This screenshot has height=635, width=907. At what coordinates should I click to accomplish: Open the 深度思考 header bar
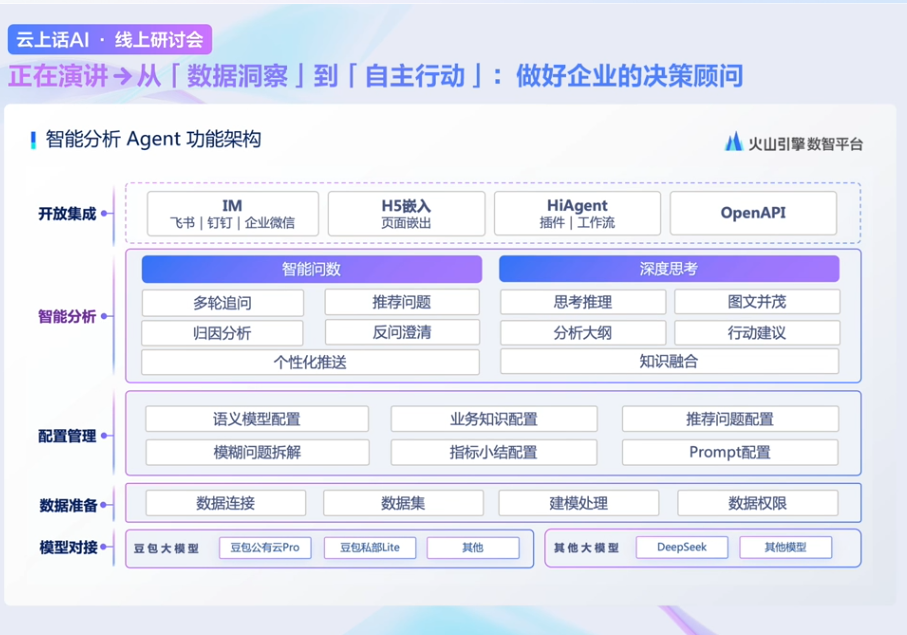point(669,269)
